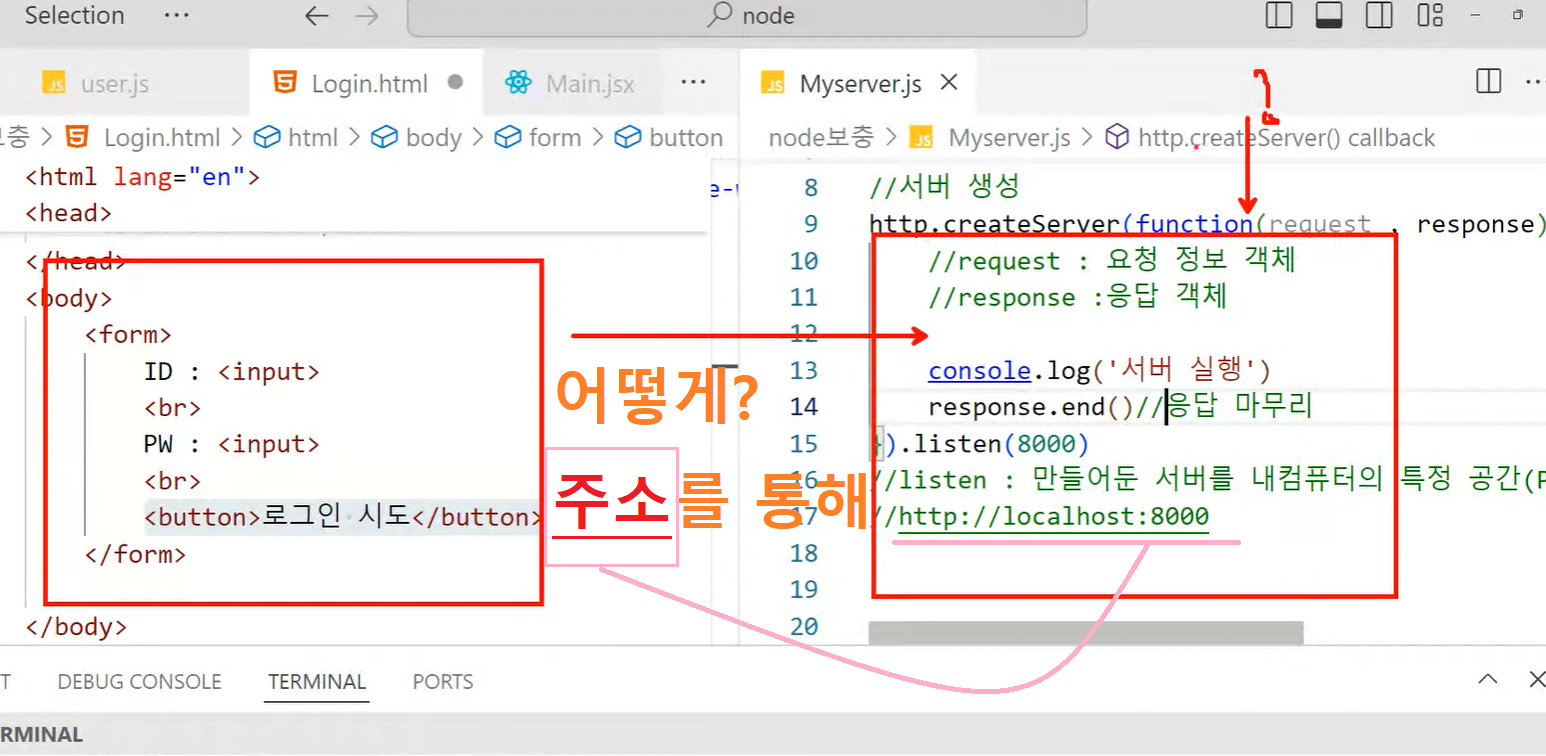This screenshot has width=1546, height=756.
Task: Click the opening '<head>' tag line
Action: point(68,213)
